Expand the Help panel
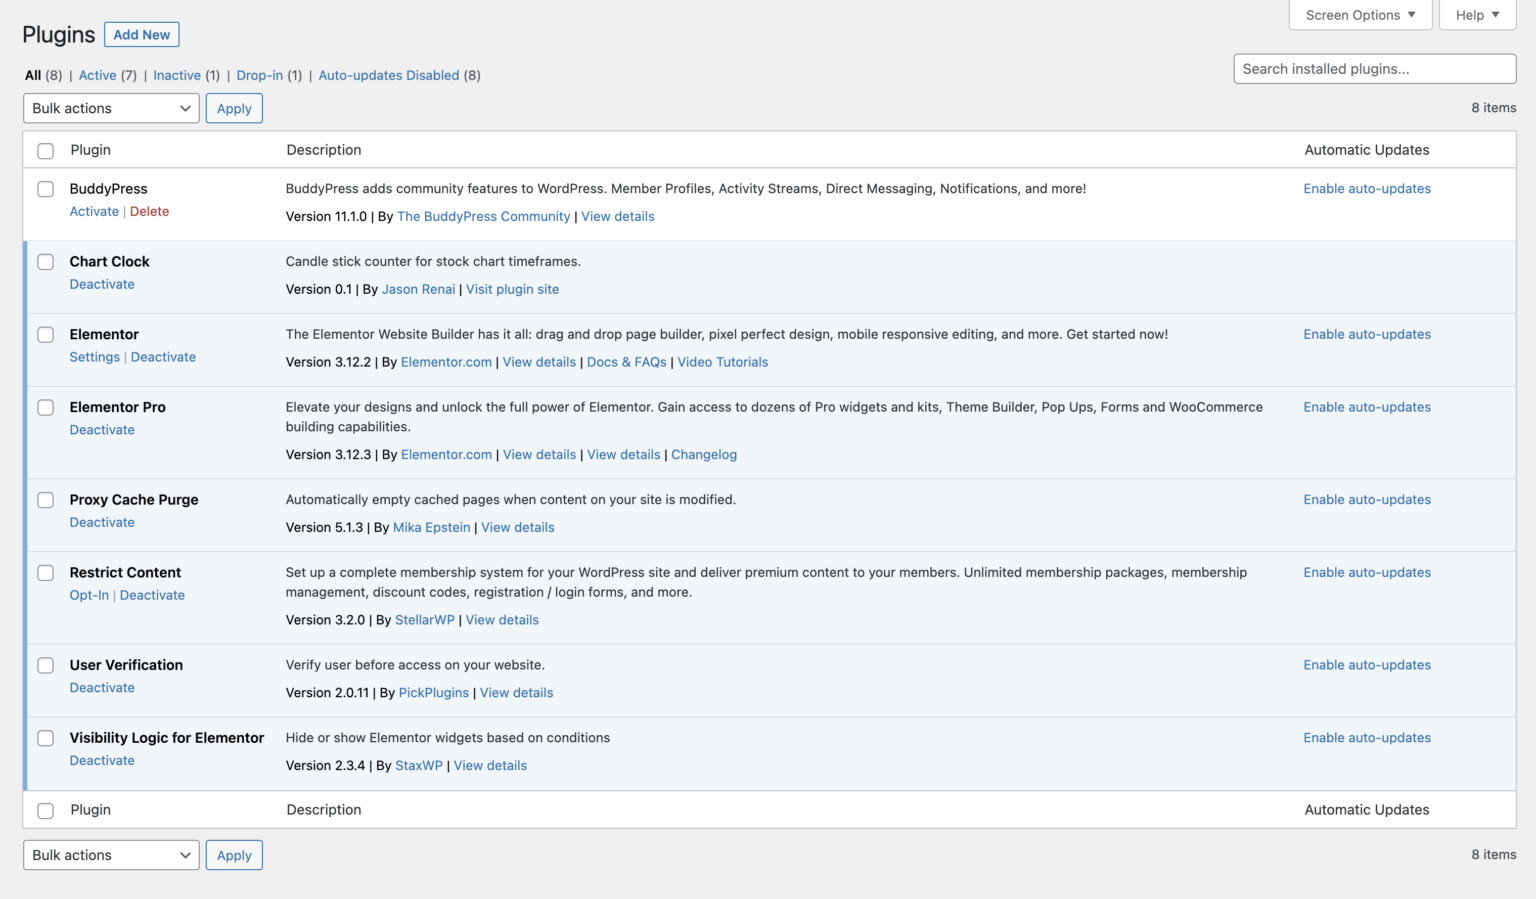The width and height of the screenshot is (1536, 899). coord(1478,15)
